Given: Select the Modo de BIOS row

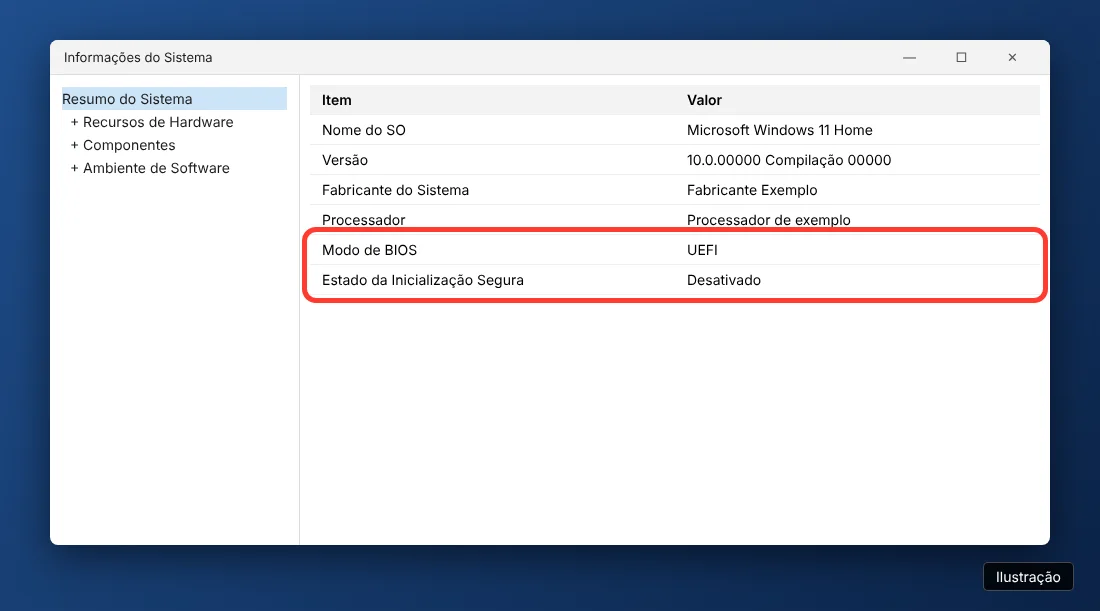Looking at the screenshot, I should [675, 250].
